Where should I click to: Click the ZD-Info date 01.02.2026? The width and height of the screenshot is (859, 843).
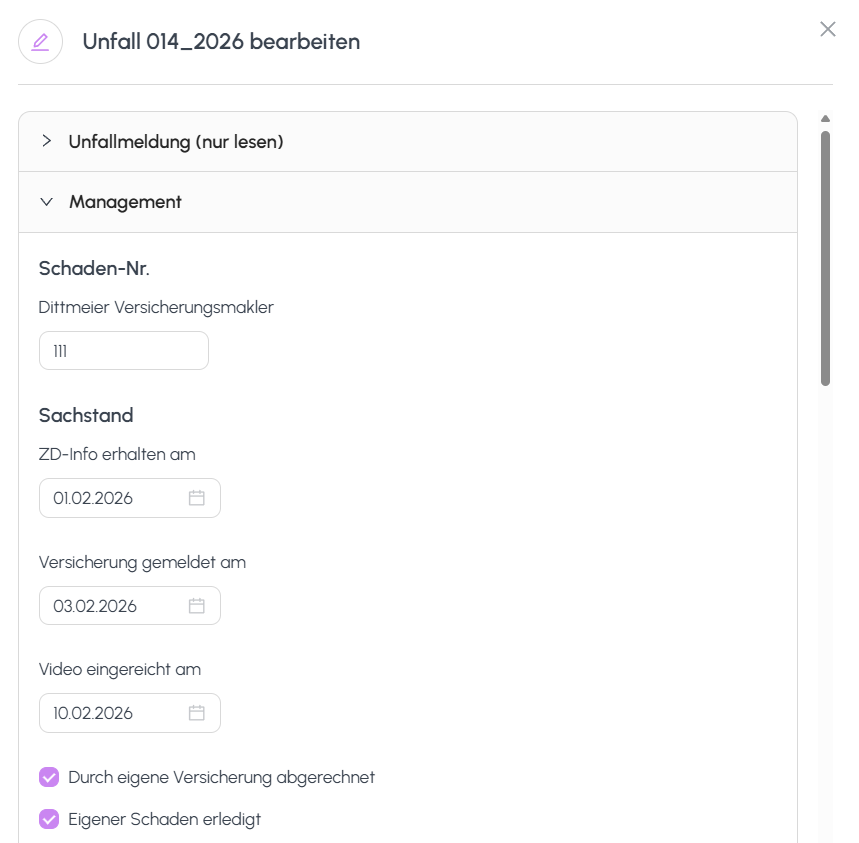pyautogui.click(x=93, y=498)
